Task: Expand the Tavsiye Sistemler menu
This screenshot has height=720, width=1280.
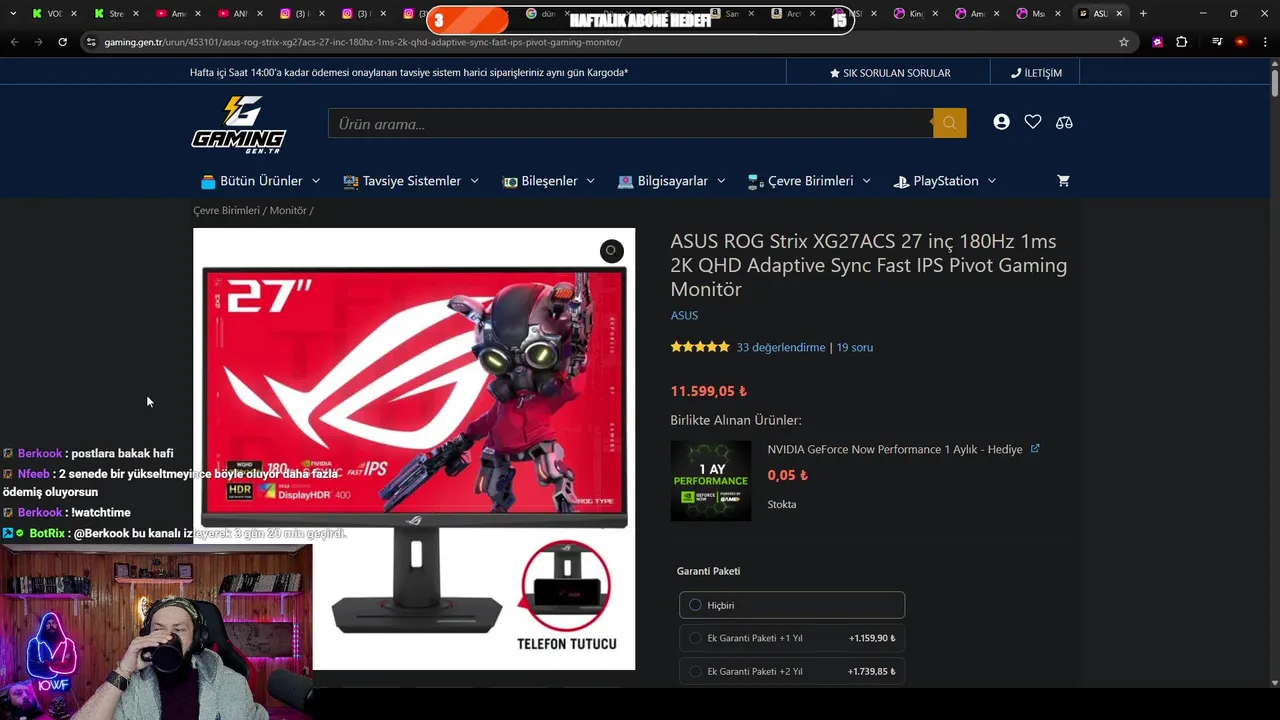Action: click(x=411, y=181)
